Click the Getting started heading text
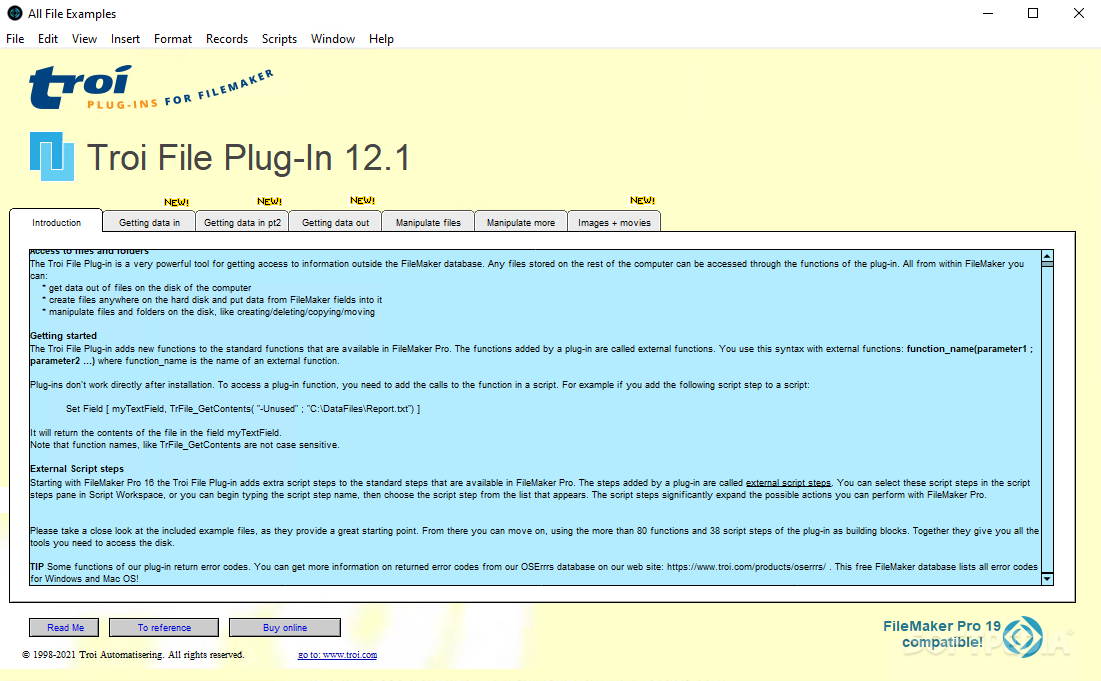 (63, 336)
